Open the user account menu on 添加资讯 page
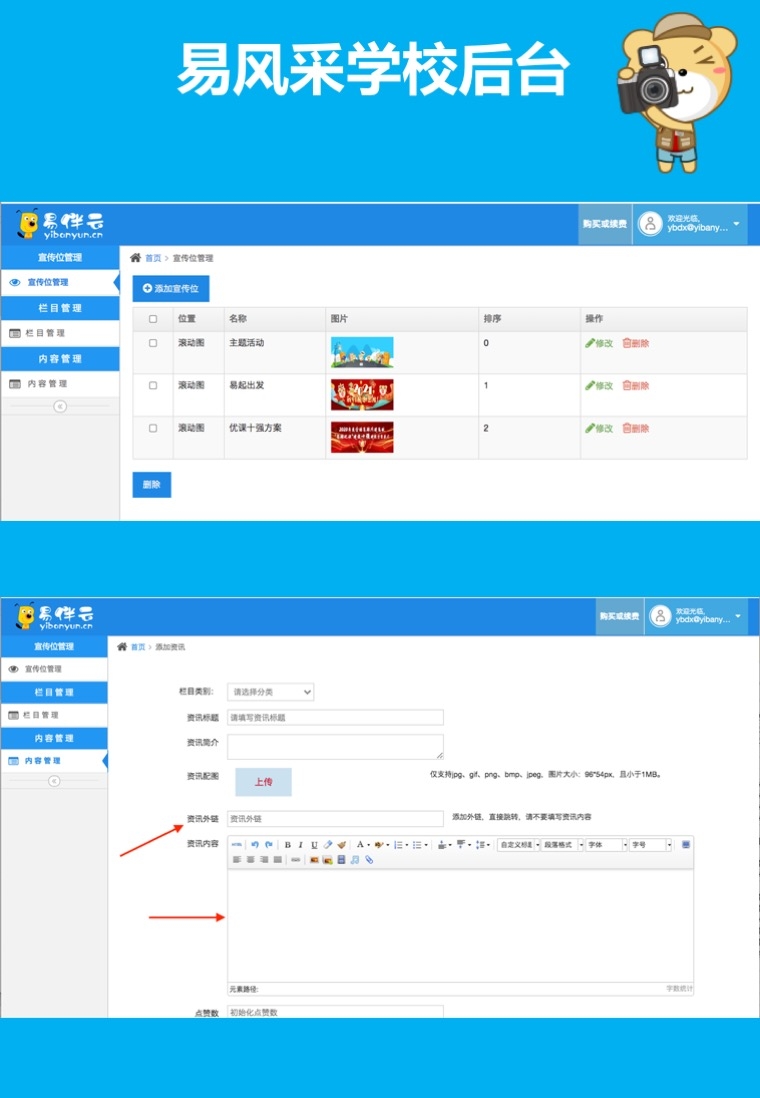The image size is (760, 1098). (x=696, y=616)
